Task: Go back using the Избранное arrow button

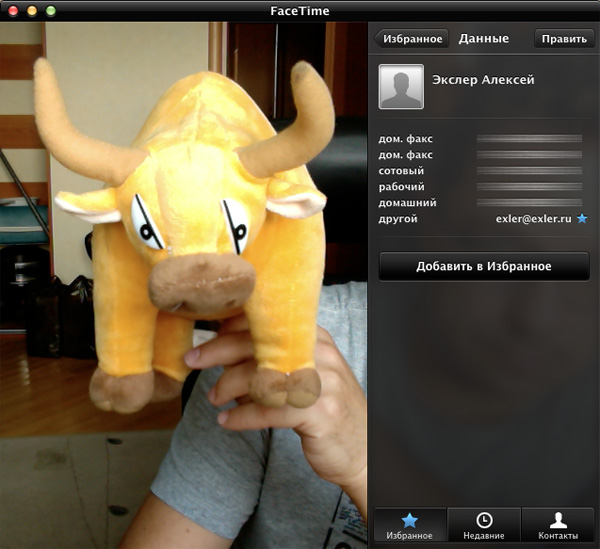Action: pyautogui.click(x=411, y=39)
